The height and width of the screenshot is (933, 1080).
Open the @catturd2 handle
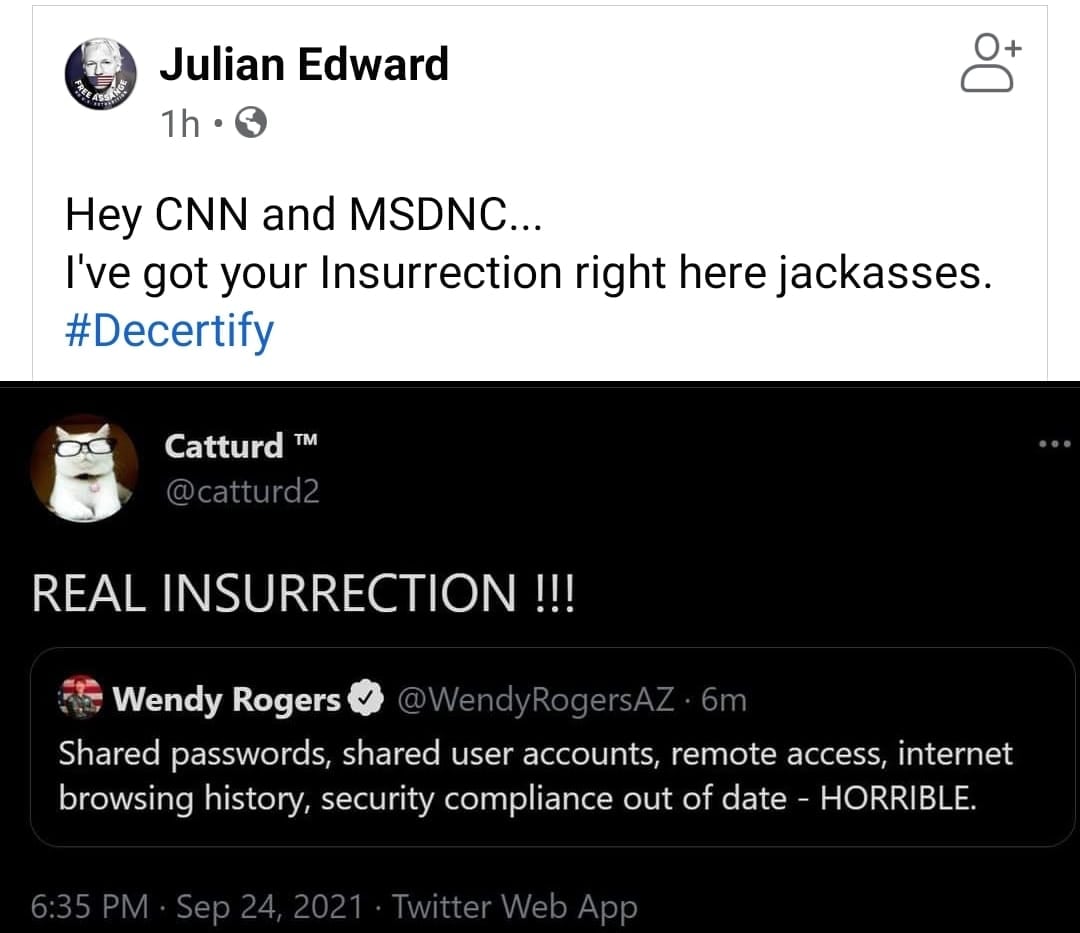point(242,491)
